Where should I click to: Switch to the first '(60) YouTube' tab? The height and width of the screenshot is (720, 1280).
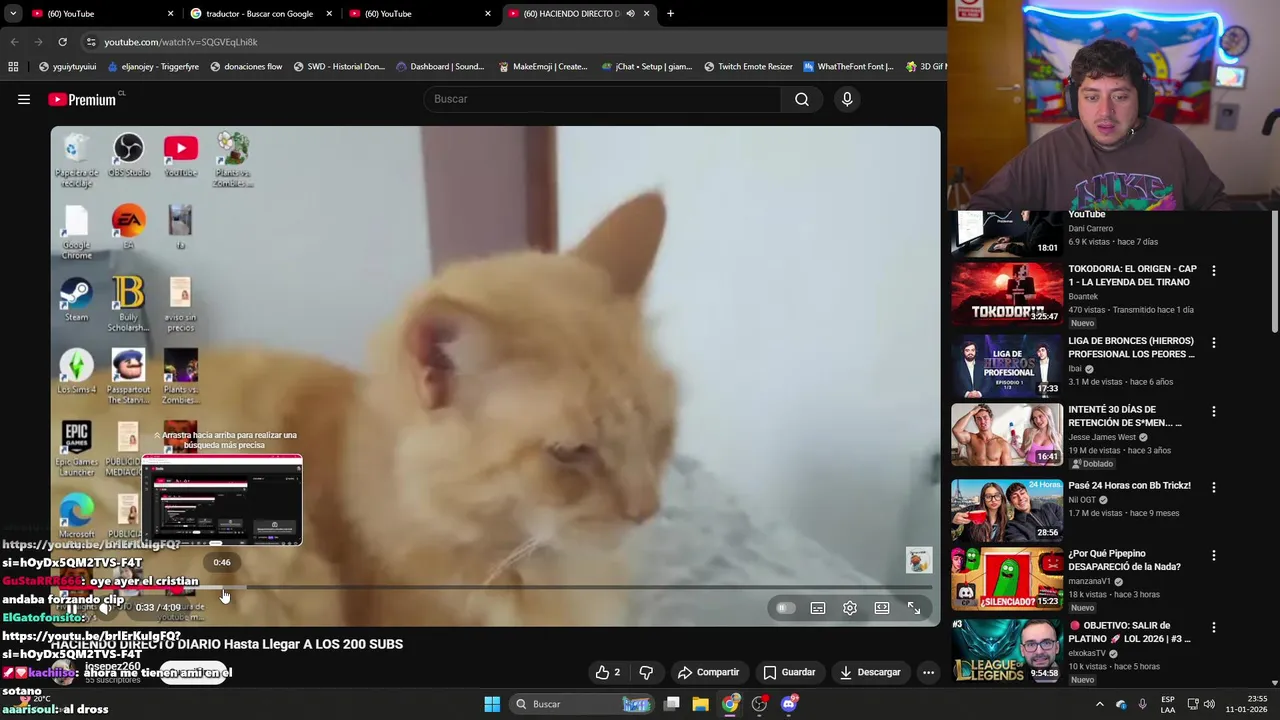click(x=103, y=14)
